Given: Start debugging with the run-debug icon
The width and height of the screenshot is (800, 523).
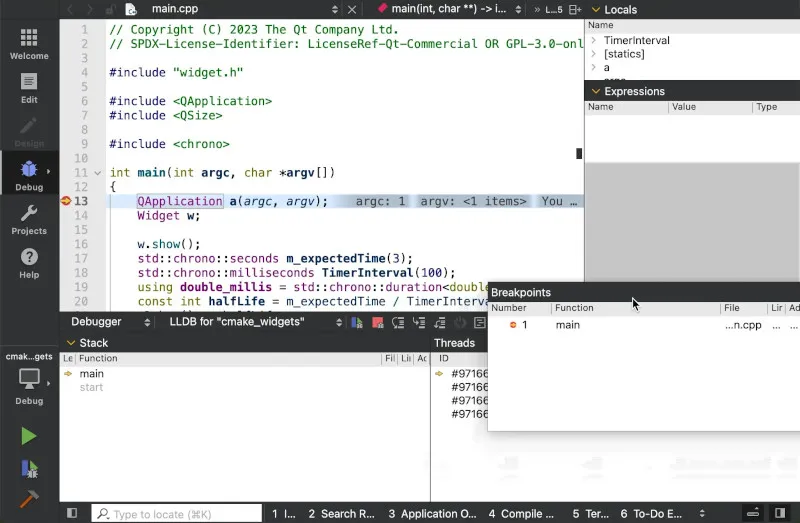Looking at the screenshot, I should click(x=29, y=468).
